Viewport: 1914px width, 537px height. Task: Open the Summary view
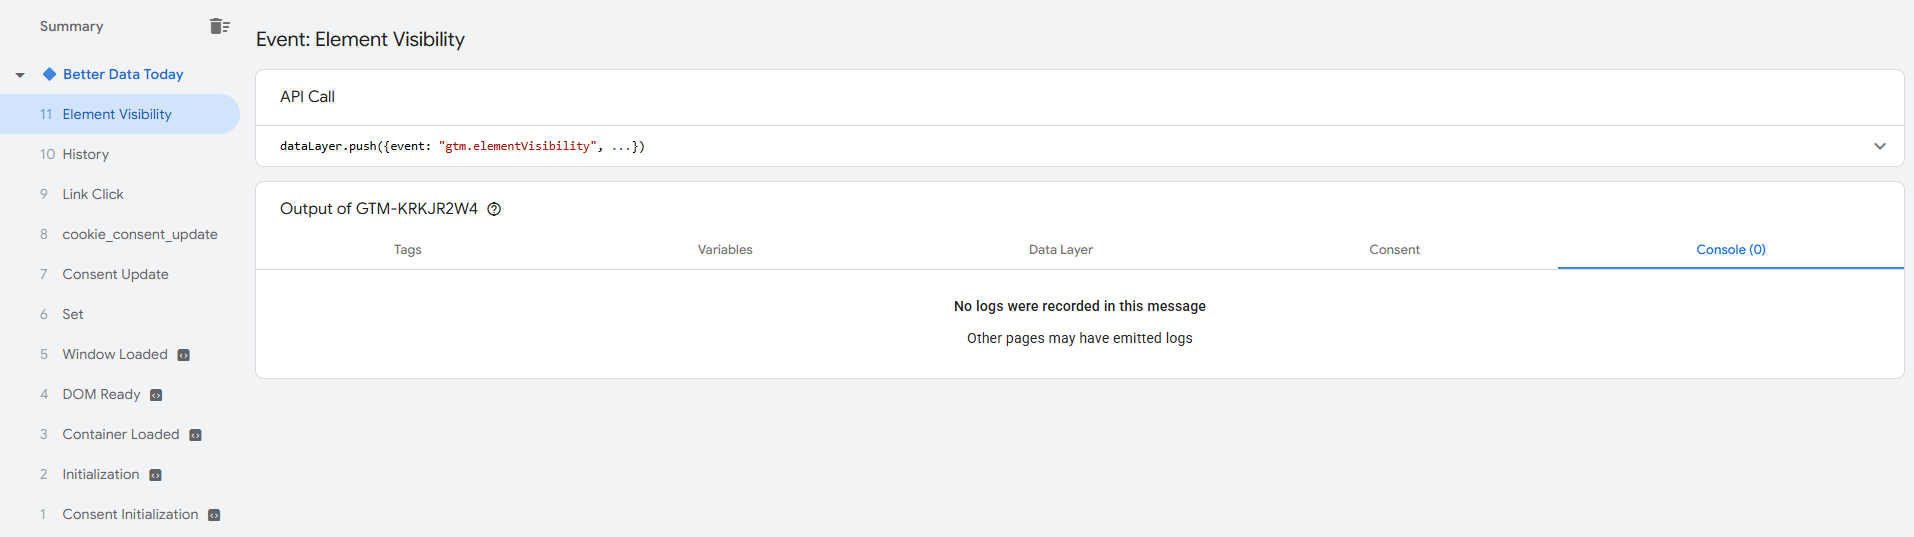(72, 26)
